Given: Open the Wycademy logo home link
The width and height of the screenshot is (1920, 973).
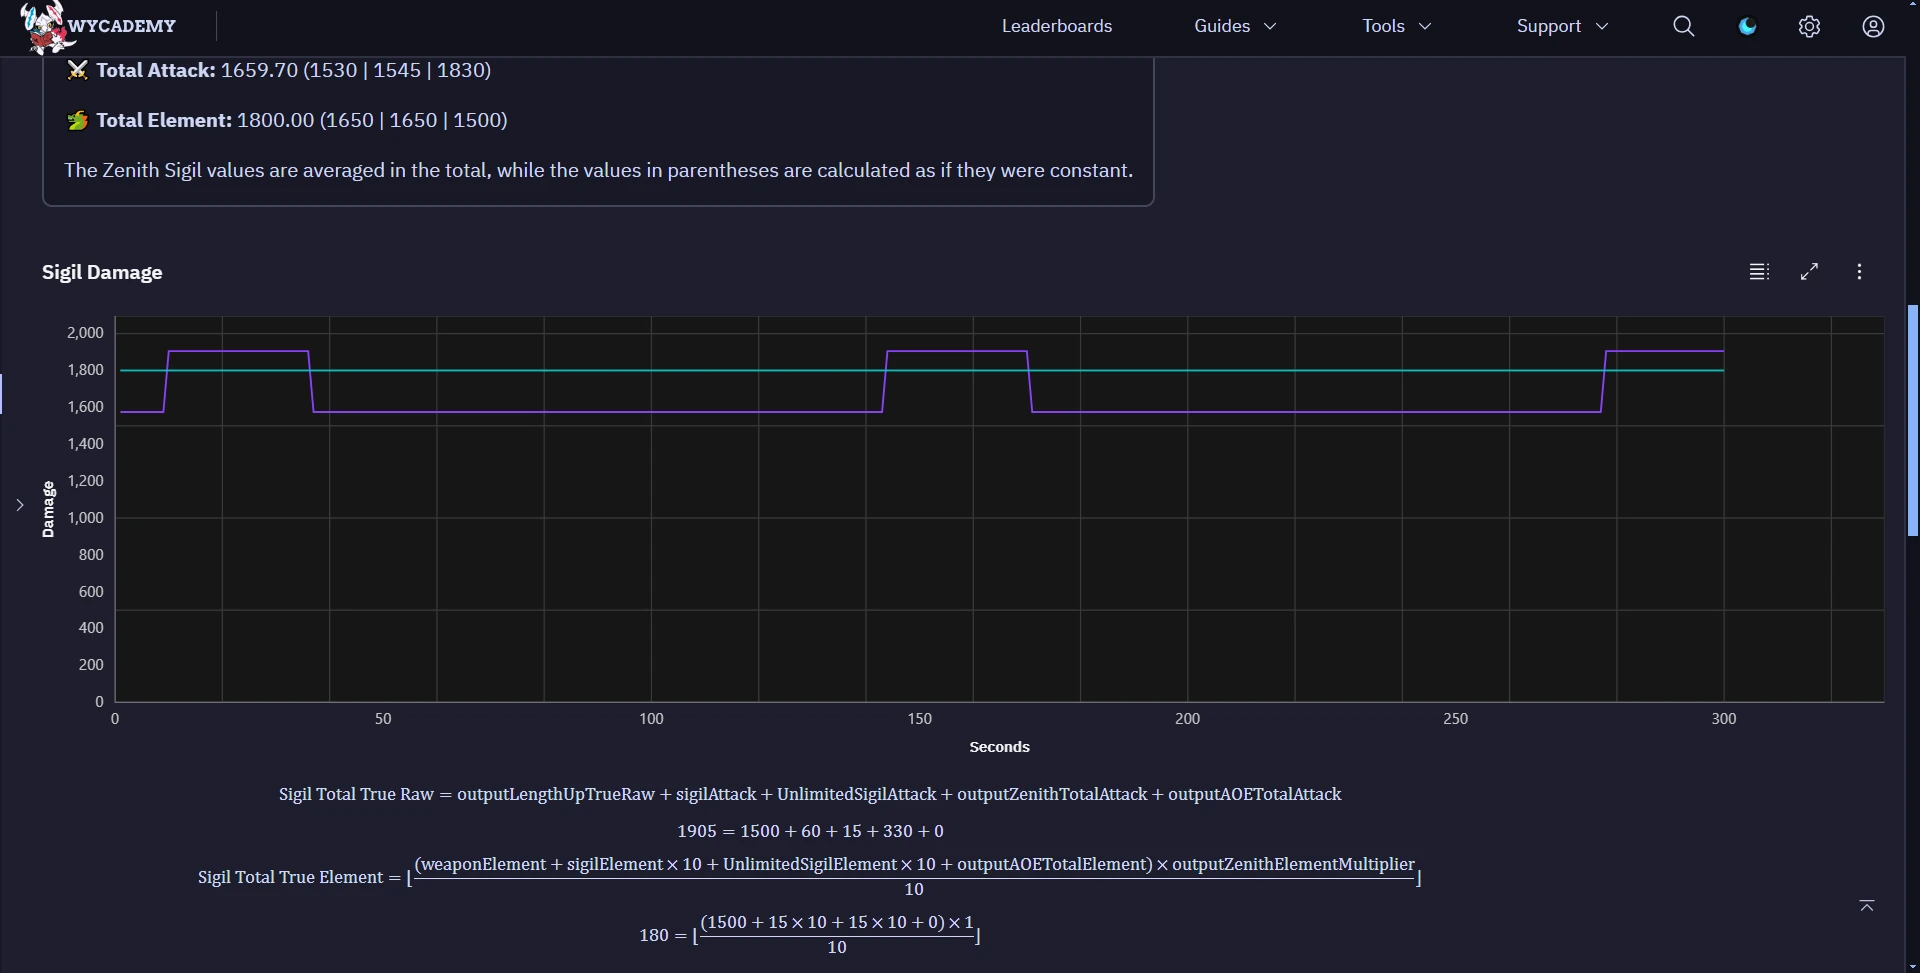Looking at the screenshot, I should pos(98,27).
